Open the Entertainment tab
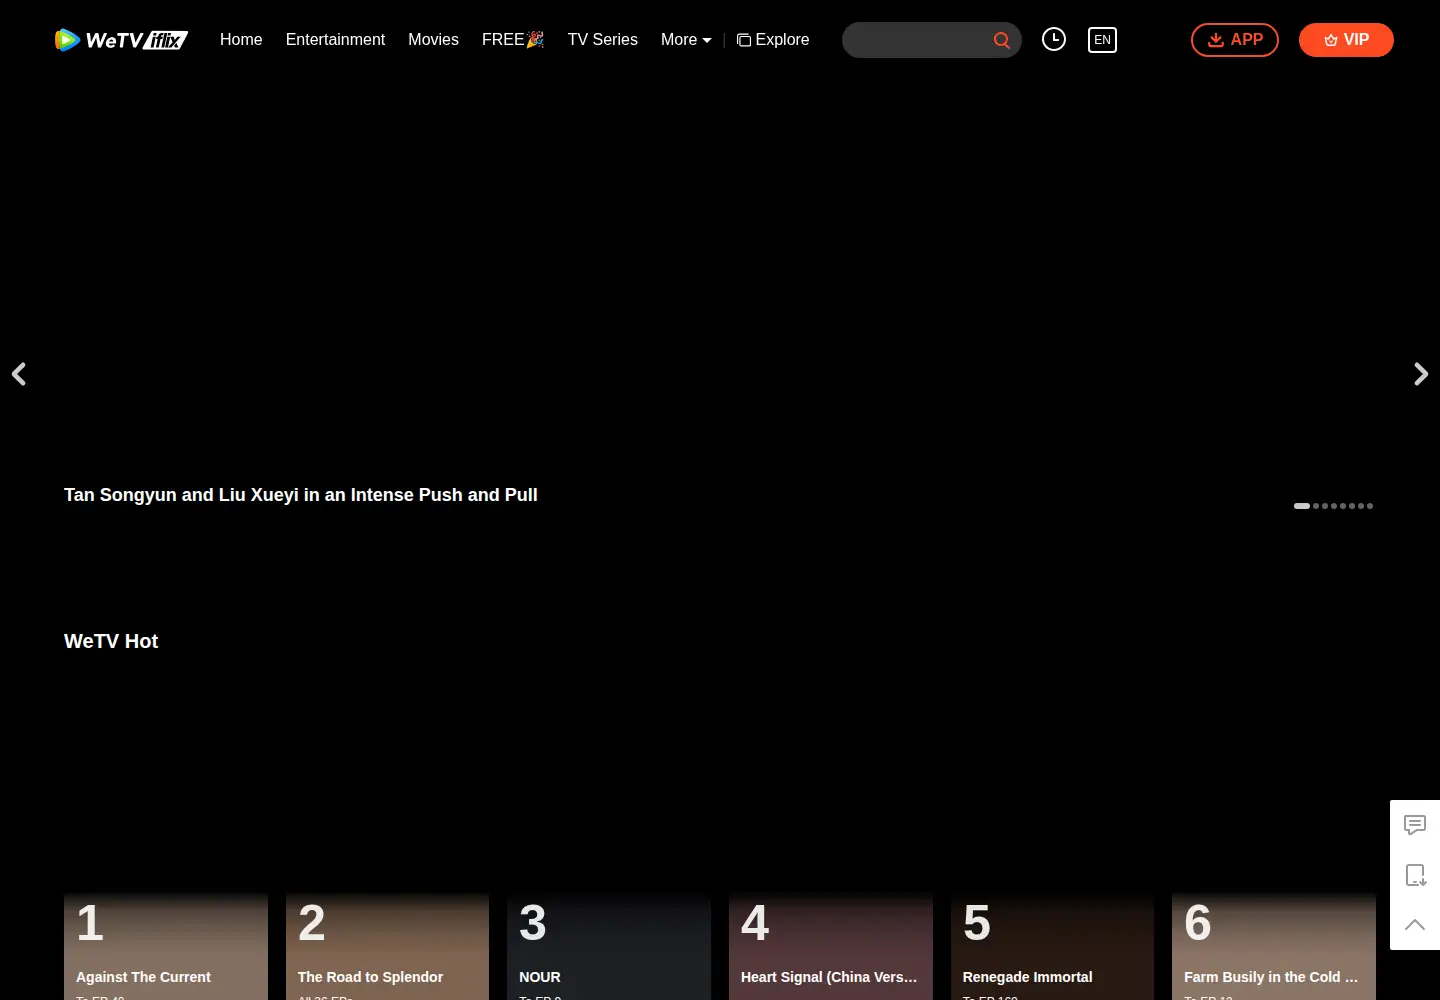Image resolution: width=1440 pixels, height=1000 pixels. pos(335,40)
